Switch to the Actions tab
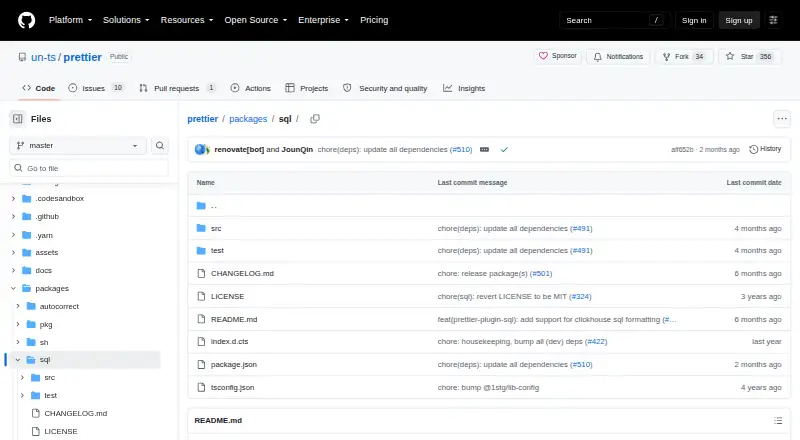This screenshot has height=440, width=800. coord(251,88)
